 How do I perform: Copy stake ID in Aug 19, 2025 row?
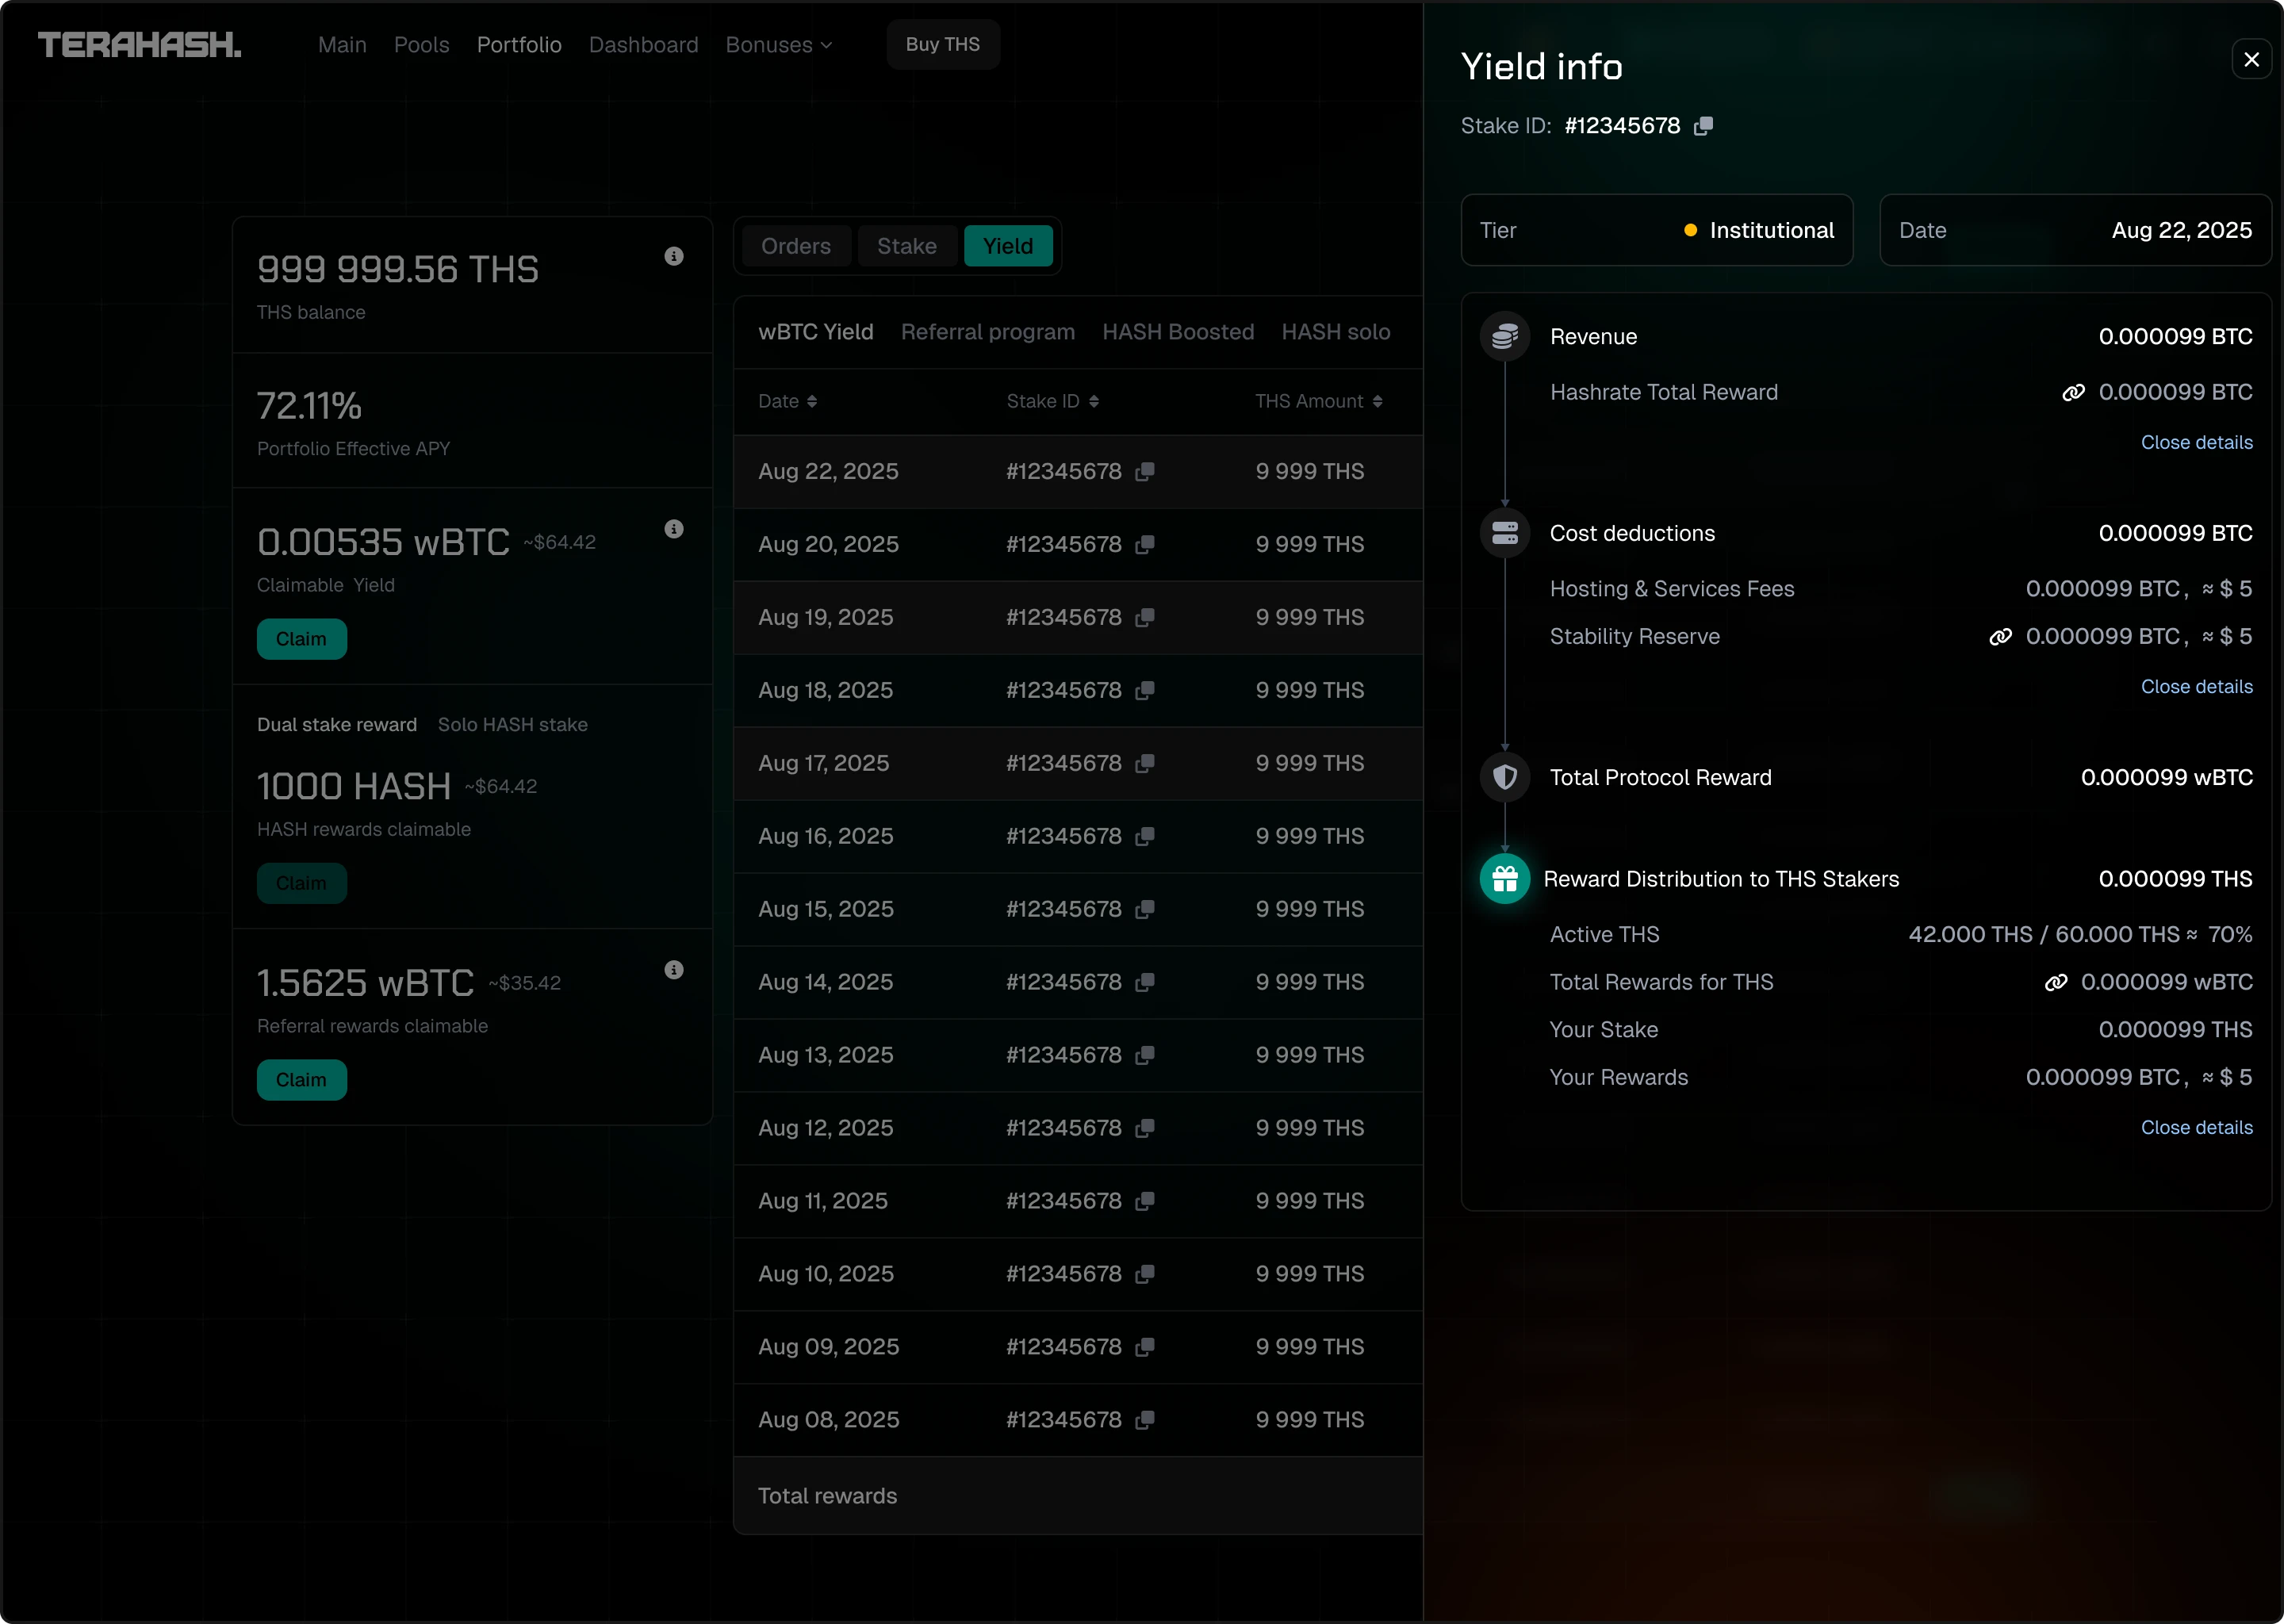(1145, 618)
